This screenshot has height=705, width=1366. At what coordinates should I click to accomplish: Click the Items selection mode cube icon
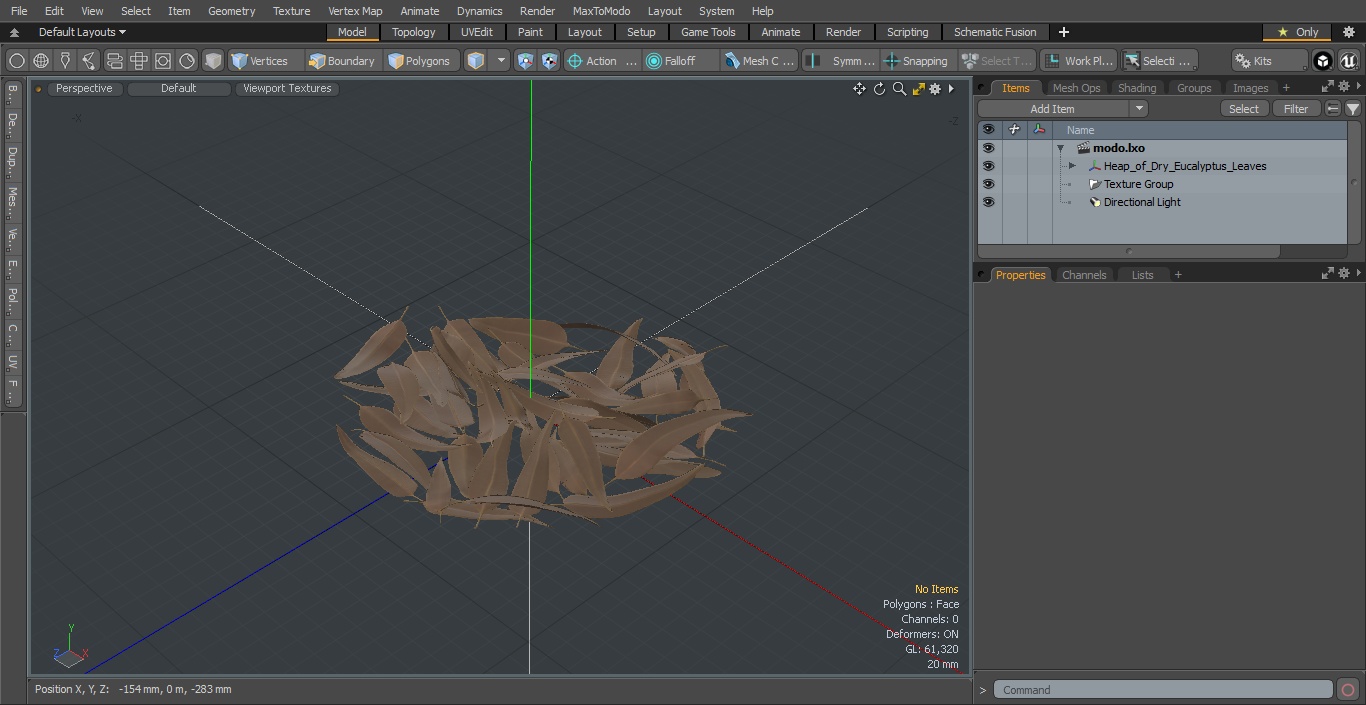476,61
